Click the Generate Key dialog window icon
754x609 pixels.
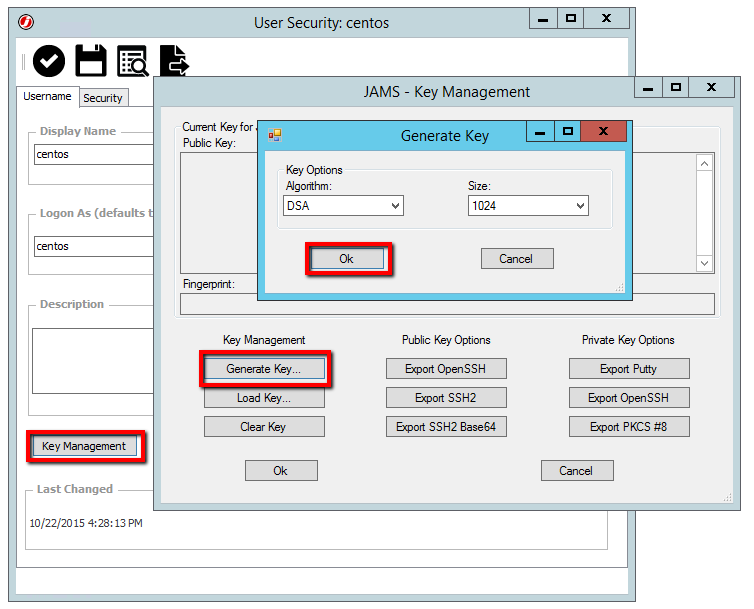coord(275,135)
